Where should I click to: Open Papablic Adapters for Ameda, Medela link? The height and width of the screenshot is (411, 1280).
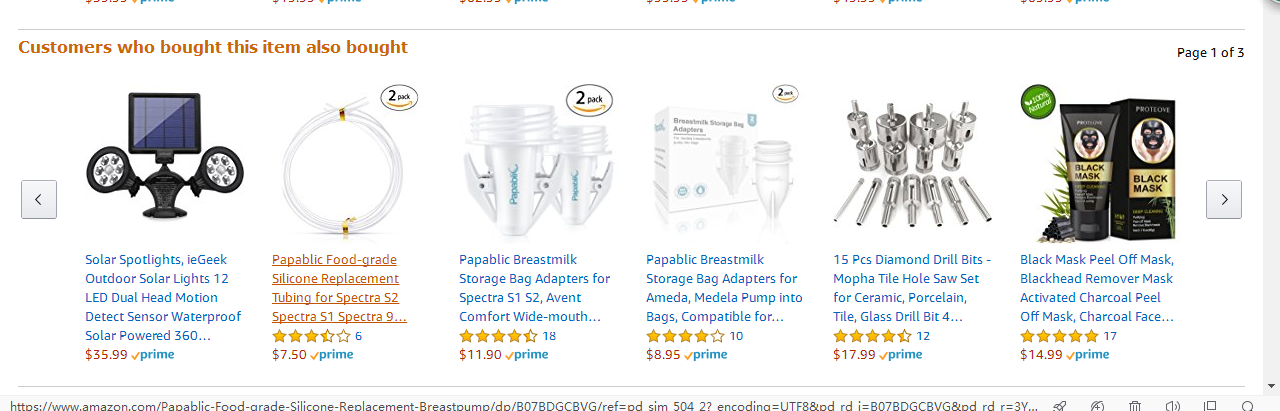click(x=724, y=288)
